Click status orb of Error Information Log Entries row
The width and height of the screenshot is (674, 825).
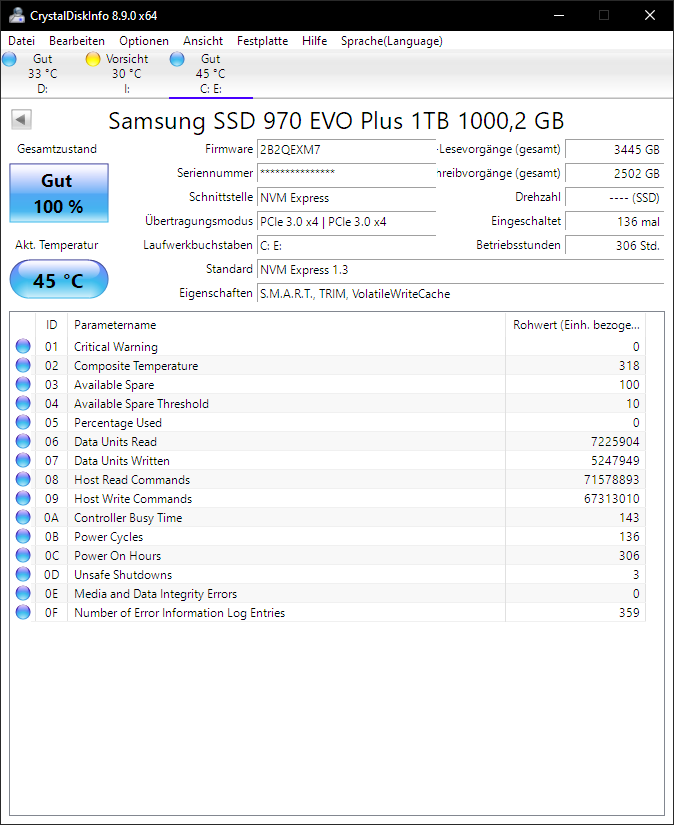[x=23, y=612]
